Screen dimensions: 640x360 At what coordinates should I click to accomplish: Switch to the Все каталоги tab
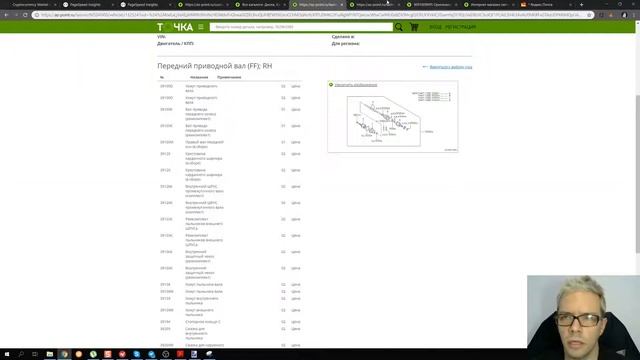tap(260, 4)
